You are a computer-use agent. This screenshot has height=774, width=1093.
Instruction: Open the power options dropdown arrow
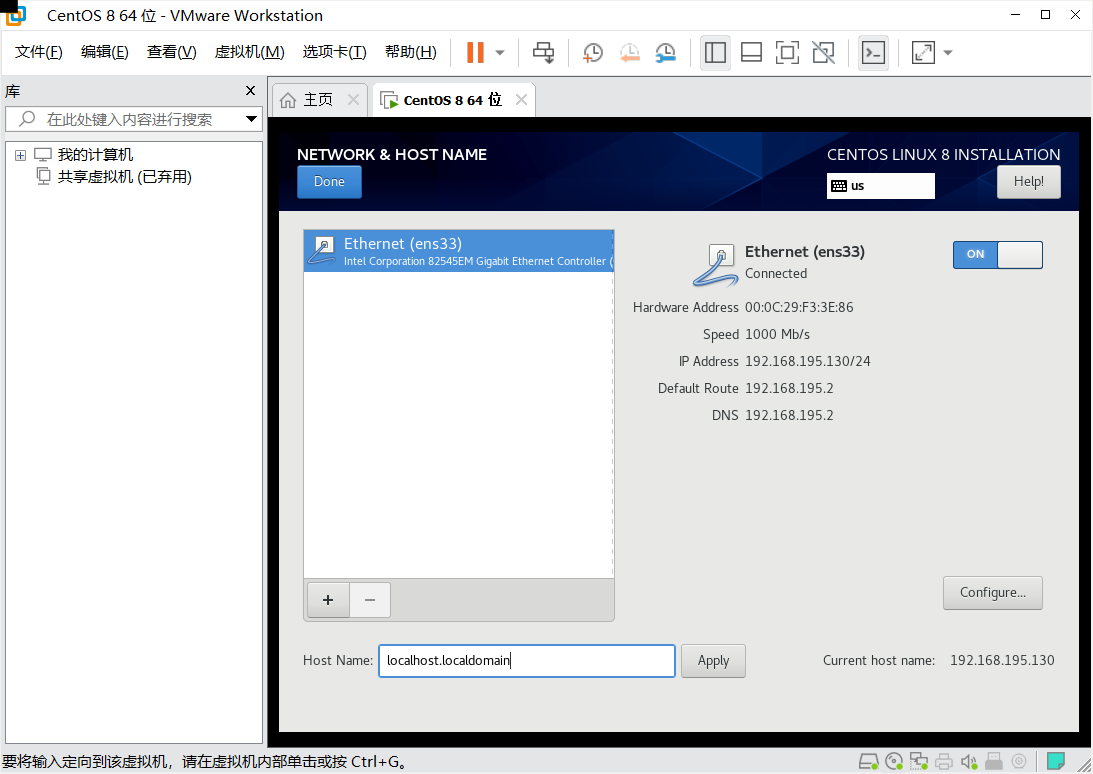(500, 53)
